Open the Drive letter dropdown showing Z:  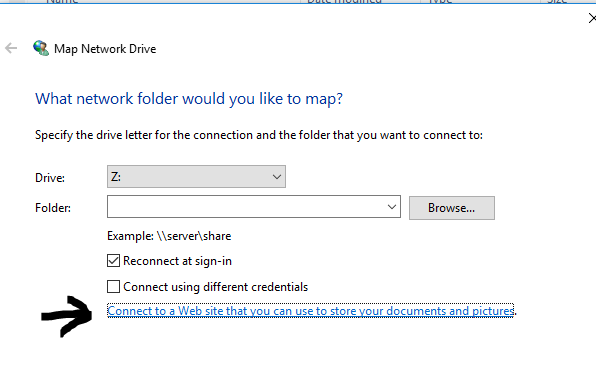point(196,176)
